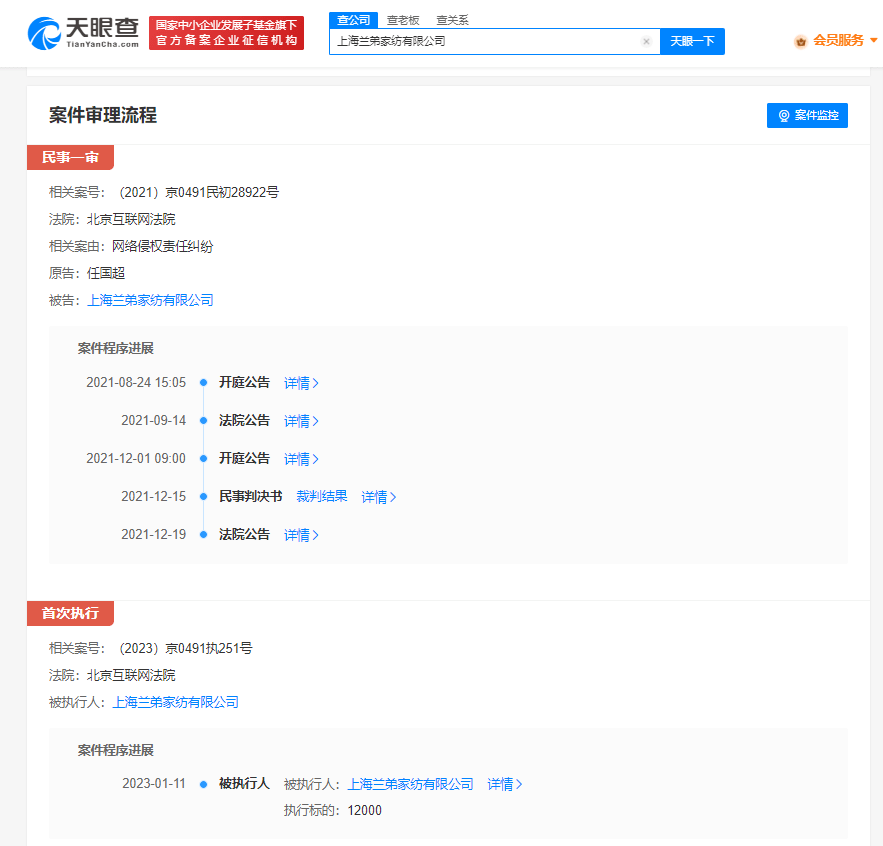Select case number (2021)京0491民初28922号

[198, 193]
